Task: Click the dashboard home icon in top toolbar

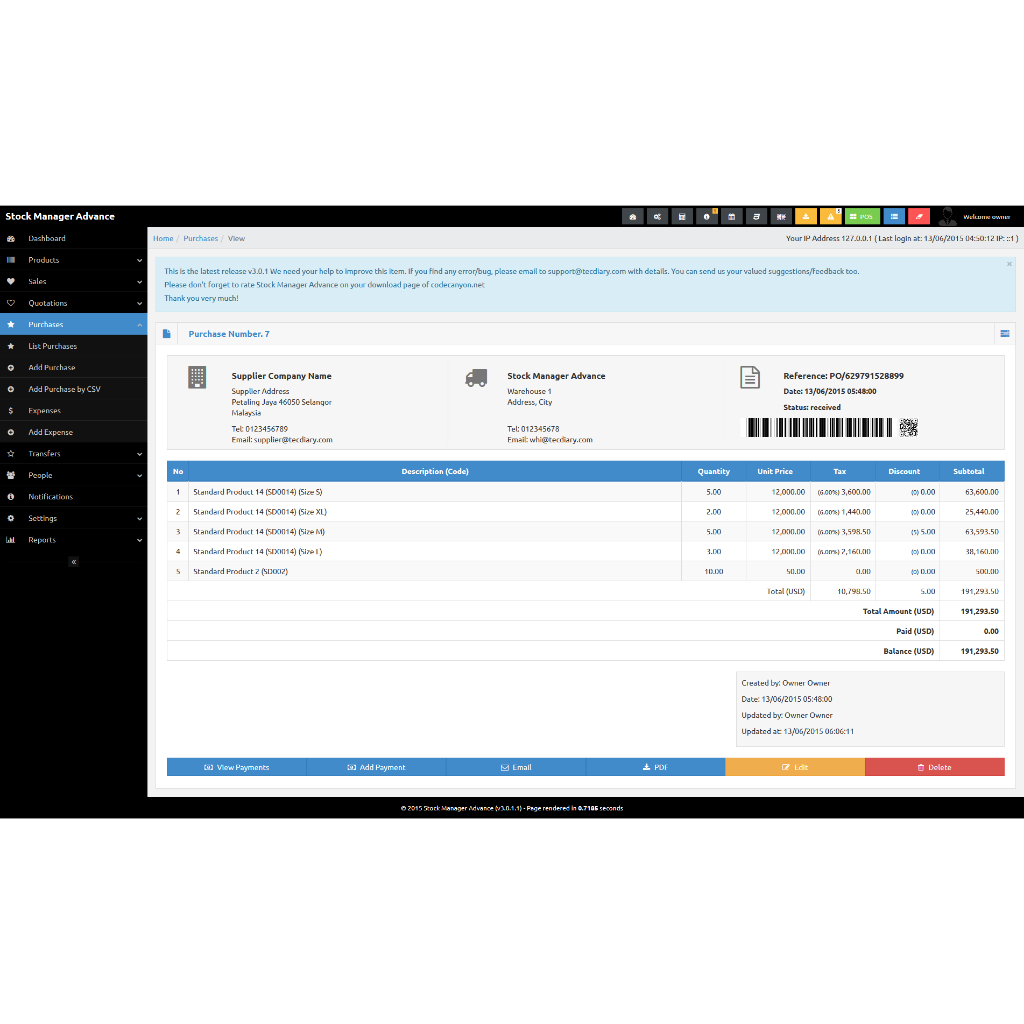Action: click(632, 216)
